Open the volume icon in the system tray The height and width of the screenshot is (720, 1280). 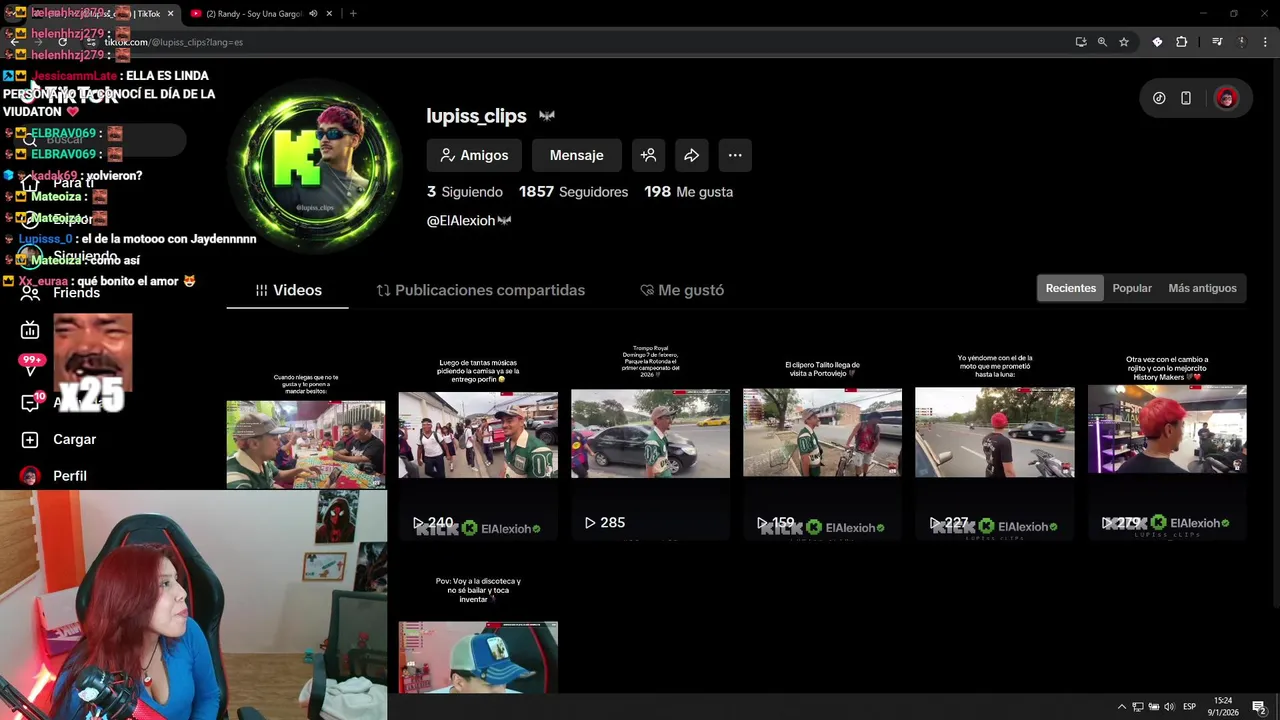tap(1169, 707)
